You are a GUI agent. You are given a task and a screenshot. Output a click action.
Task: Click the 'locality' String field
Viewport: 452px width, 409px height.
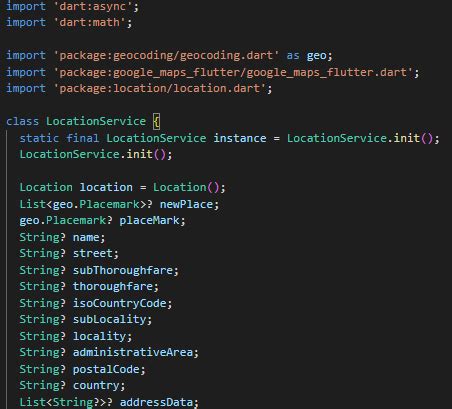[99, 336]
